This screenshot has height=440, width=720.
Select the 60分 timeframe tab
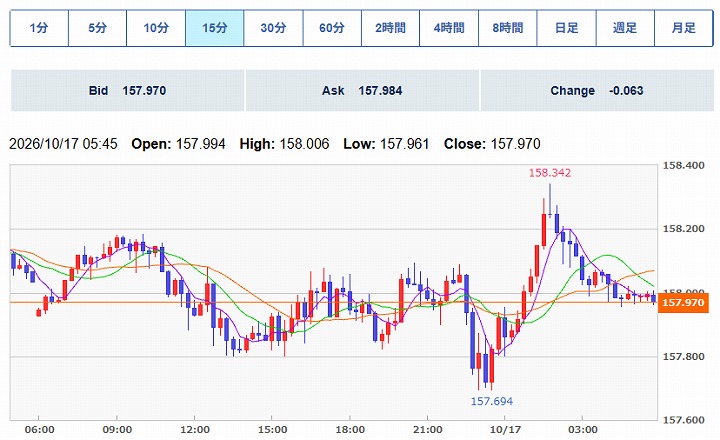tap(332, 28)
